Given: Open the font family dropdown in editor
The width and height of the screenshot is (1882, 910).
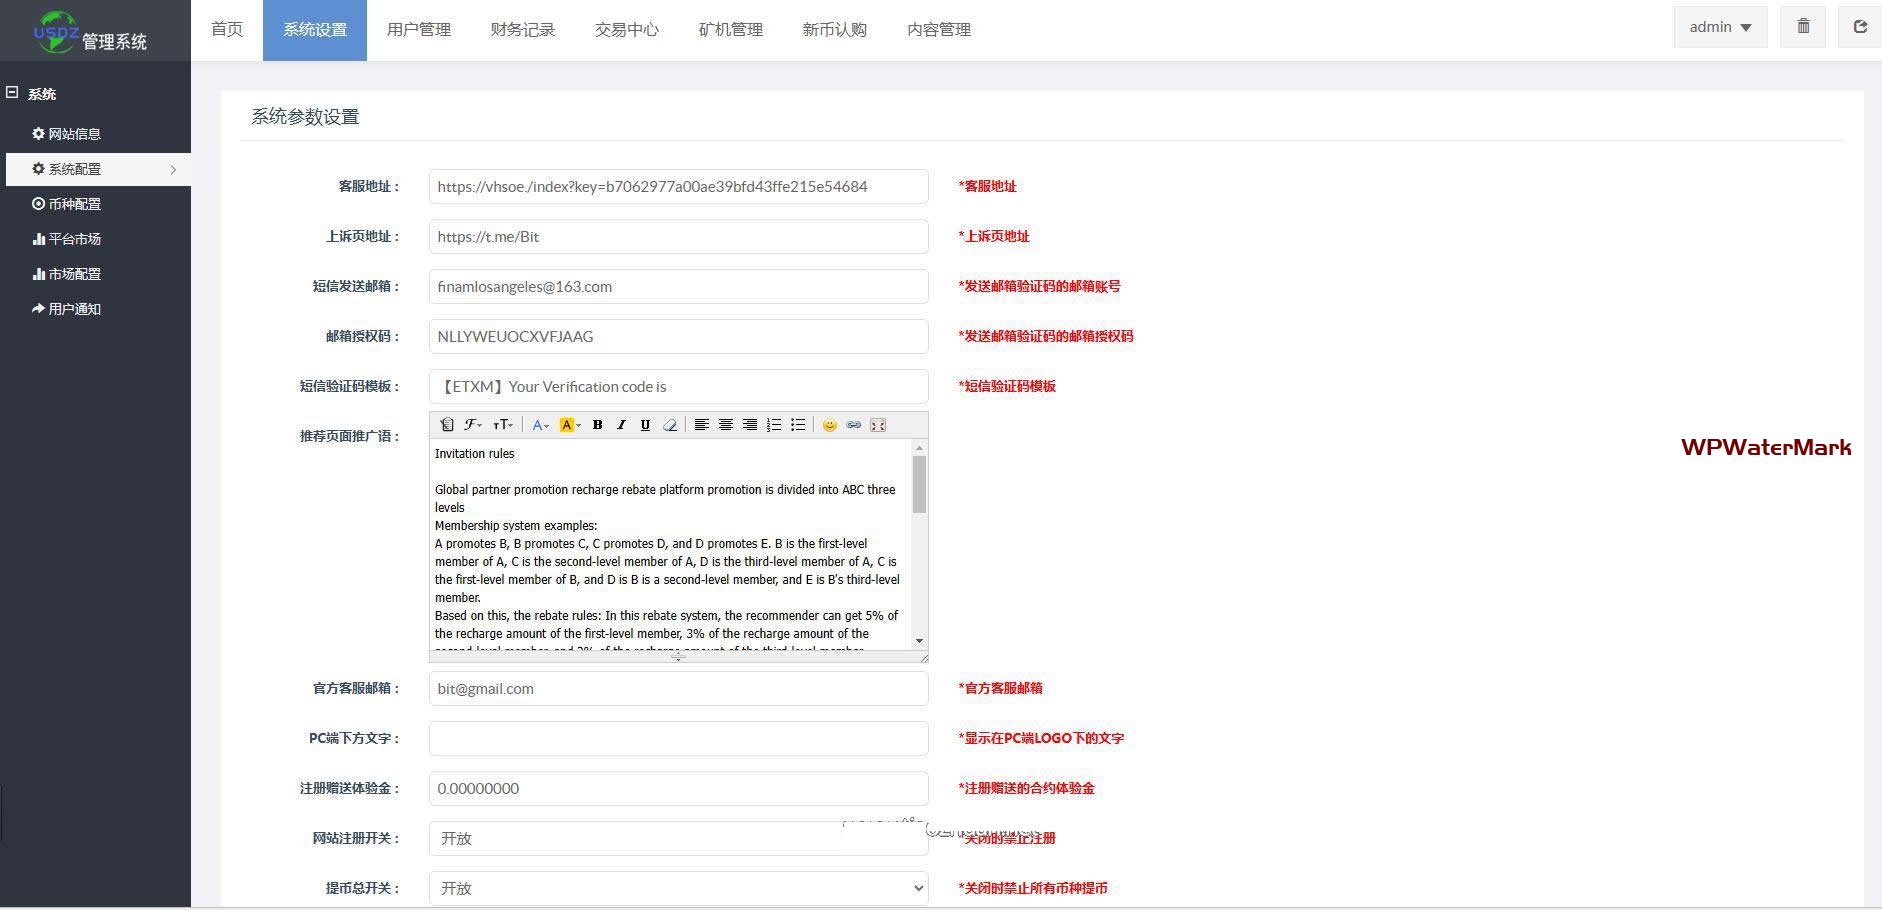Looking at the screenshot, I should pyautogui.click(x=473, y=425).
